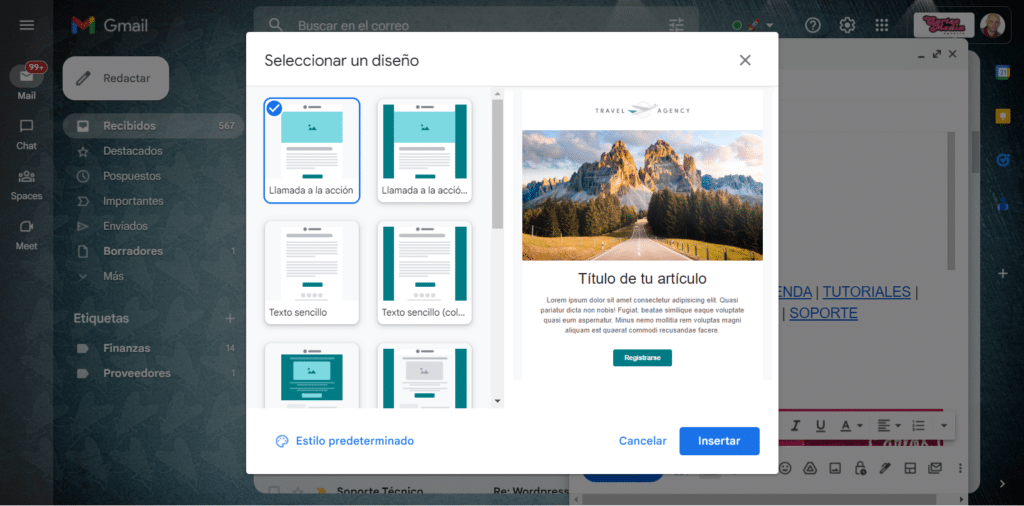The image size is (1024, 506).
Task: Click the TUTORIALES link in compose
Action: coord(867,292)
